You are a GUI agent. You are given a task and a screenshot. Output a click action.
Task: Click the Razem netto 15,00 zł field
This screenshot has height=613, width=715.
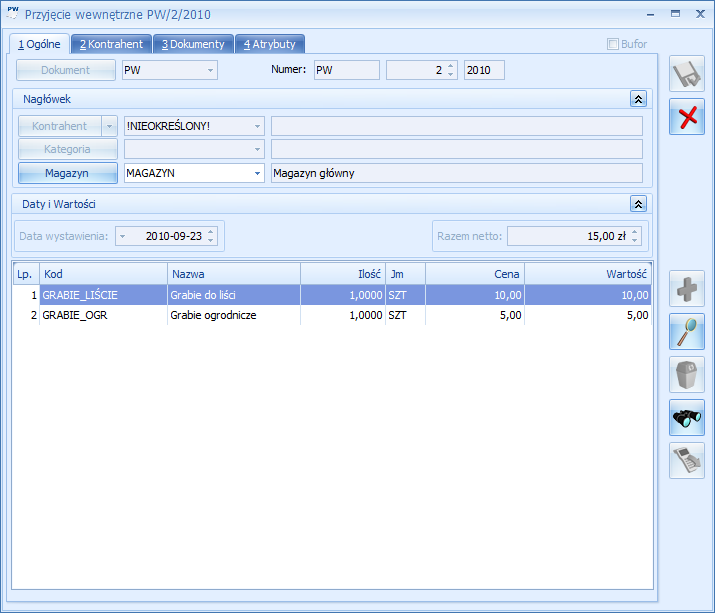(x=574, y=236)
